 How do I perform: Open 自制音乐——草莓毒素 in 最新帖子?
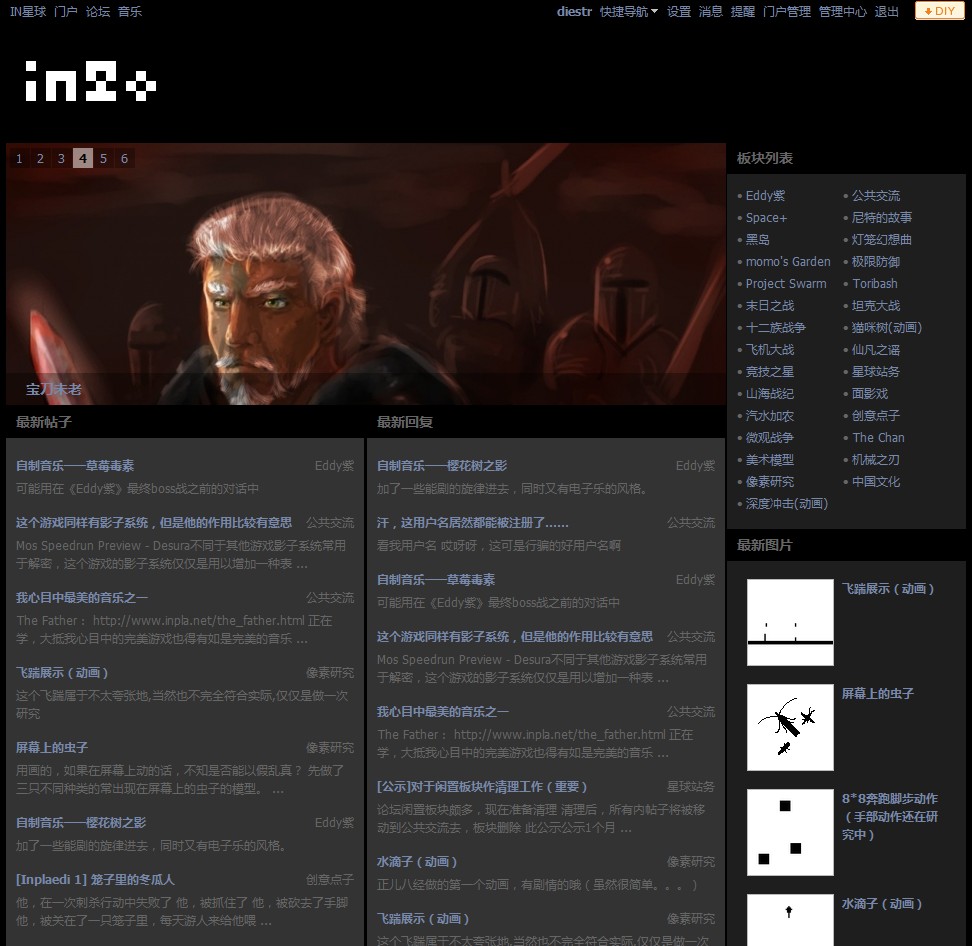[x=75, y=466]
